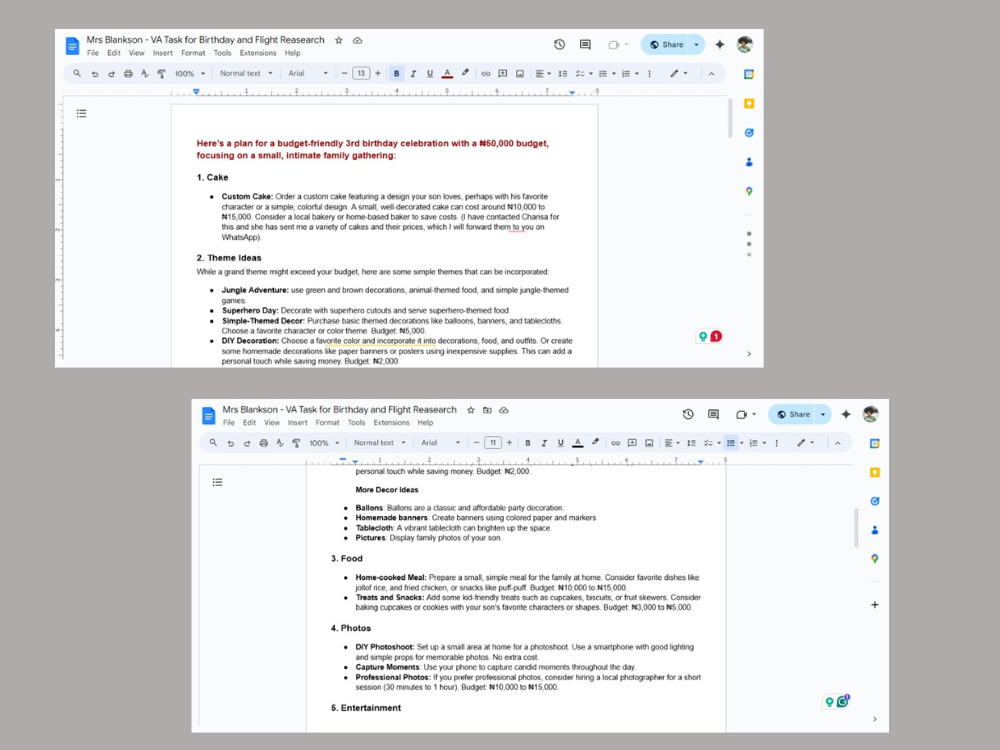Open zoom 100% dropdown in top window

(x=190, y=73)
